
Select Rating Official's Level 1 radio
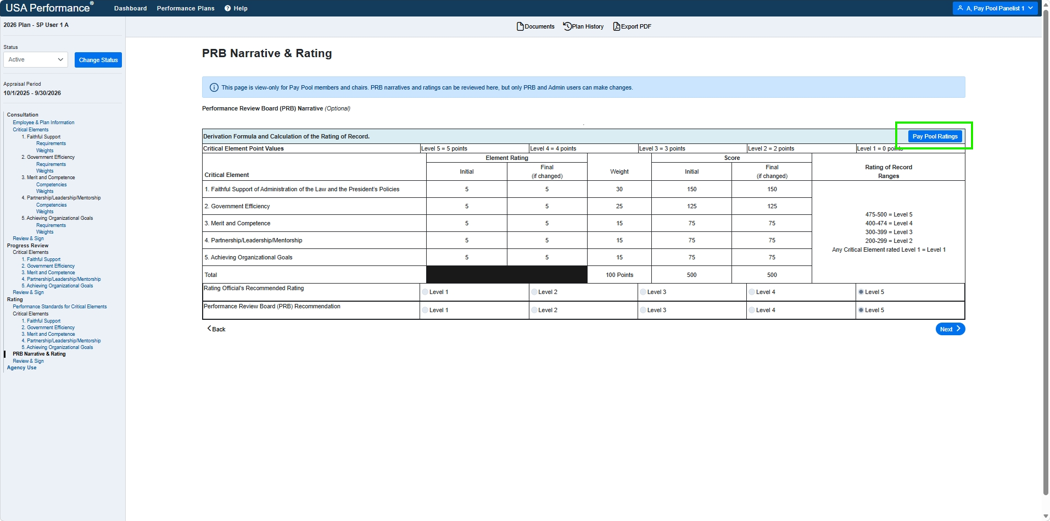pyautogui.click(x=425, y=292)
